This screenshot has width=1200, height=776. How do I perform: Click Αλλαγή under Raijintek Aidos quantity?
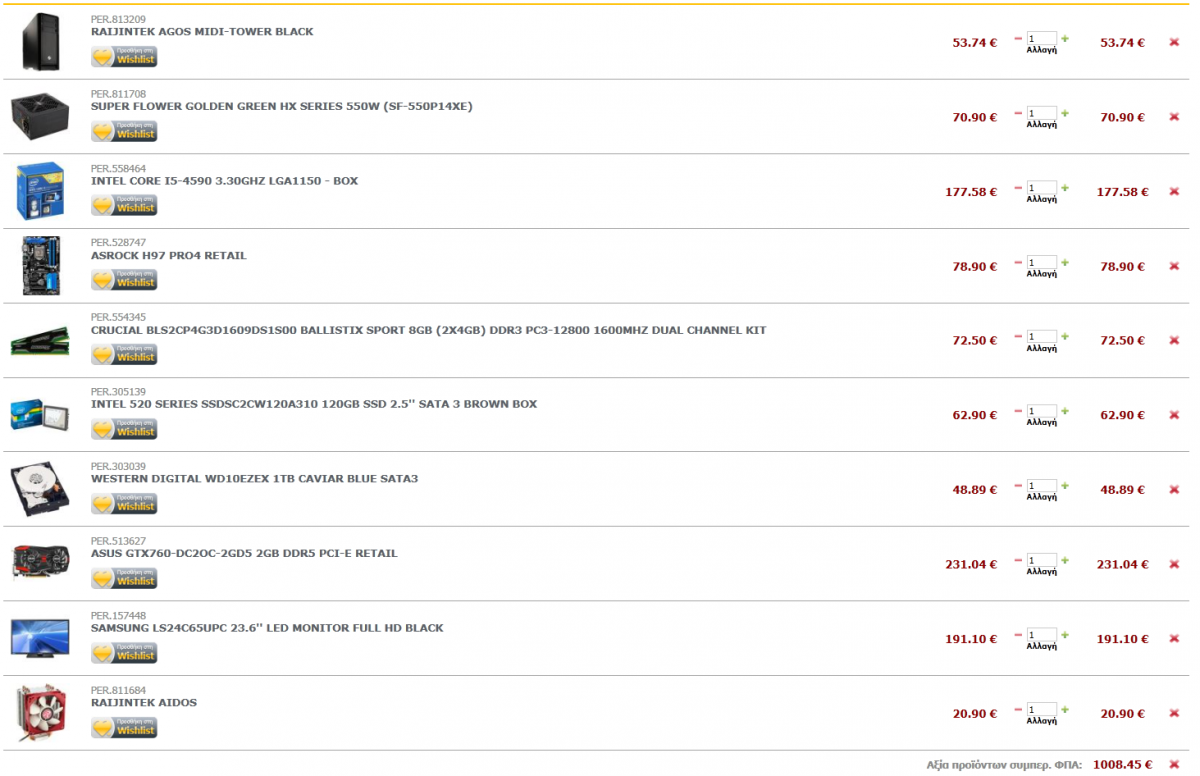1042,721
